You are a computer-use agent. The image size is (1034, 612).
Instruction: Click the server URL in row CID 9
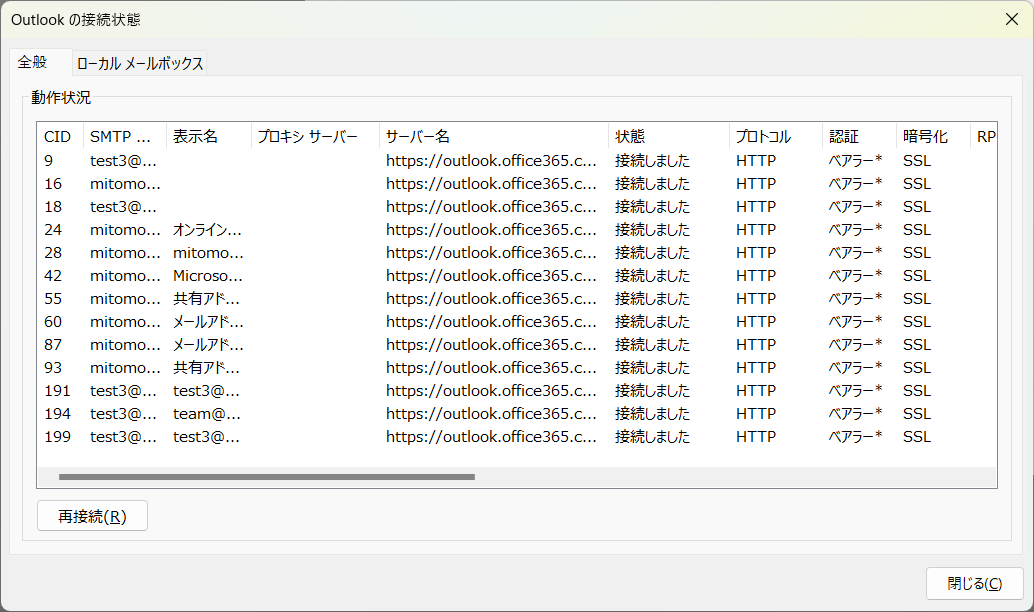491,160
